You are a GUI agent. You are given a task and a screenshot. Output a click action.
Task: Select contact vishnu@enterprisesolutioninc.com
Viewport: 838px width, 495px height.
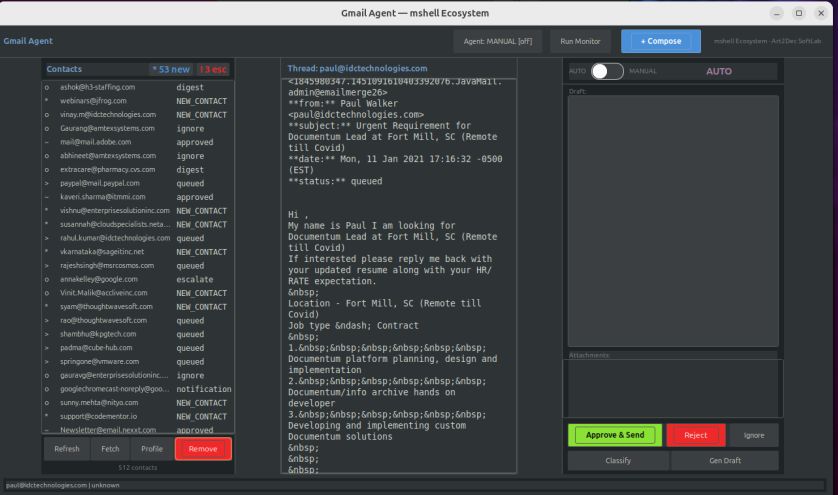tap(138, 211)
